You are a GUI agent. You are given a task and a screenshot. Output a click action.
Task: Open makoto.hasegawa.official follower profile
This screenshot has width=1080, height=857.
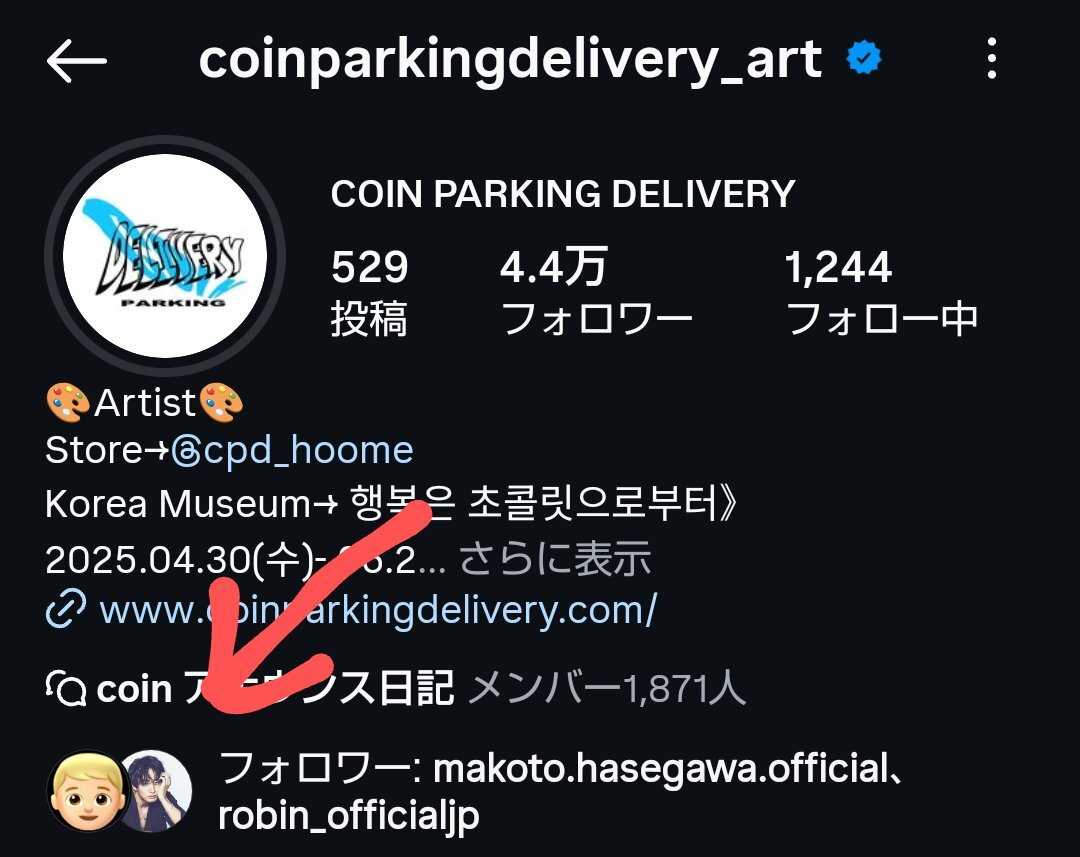[661, 768]
